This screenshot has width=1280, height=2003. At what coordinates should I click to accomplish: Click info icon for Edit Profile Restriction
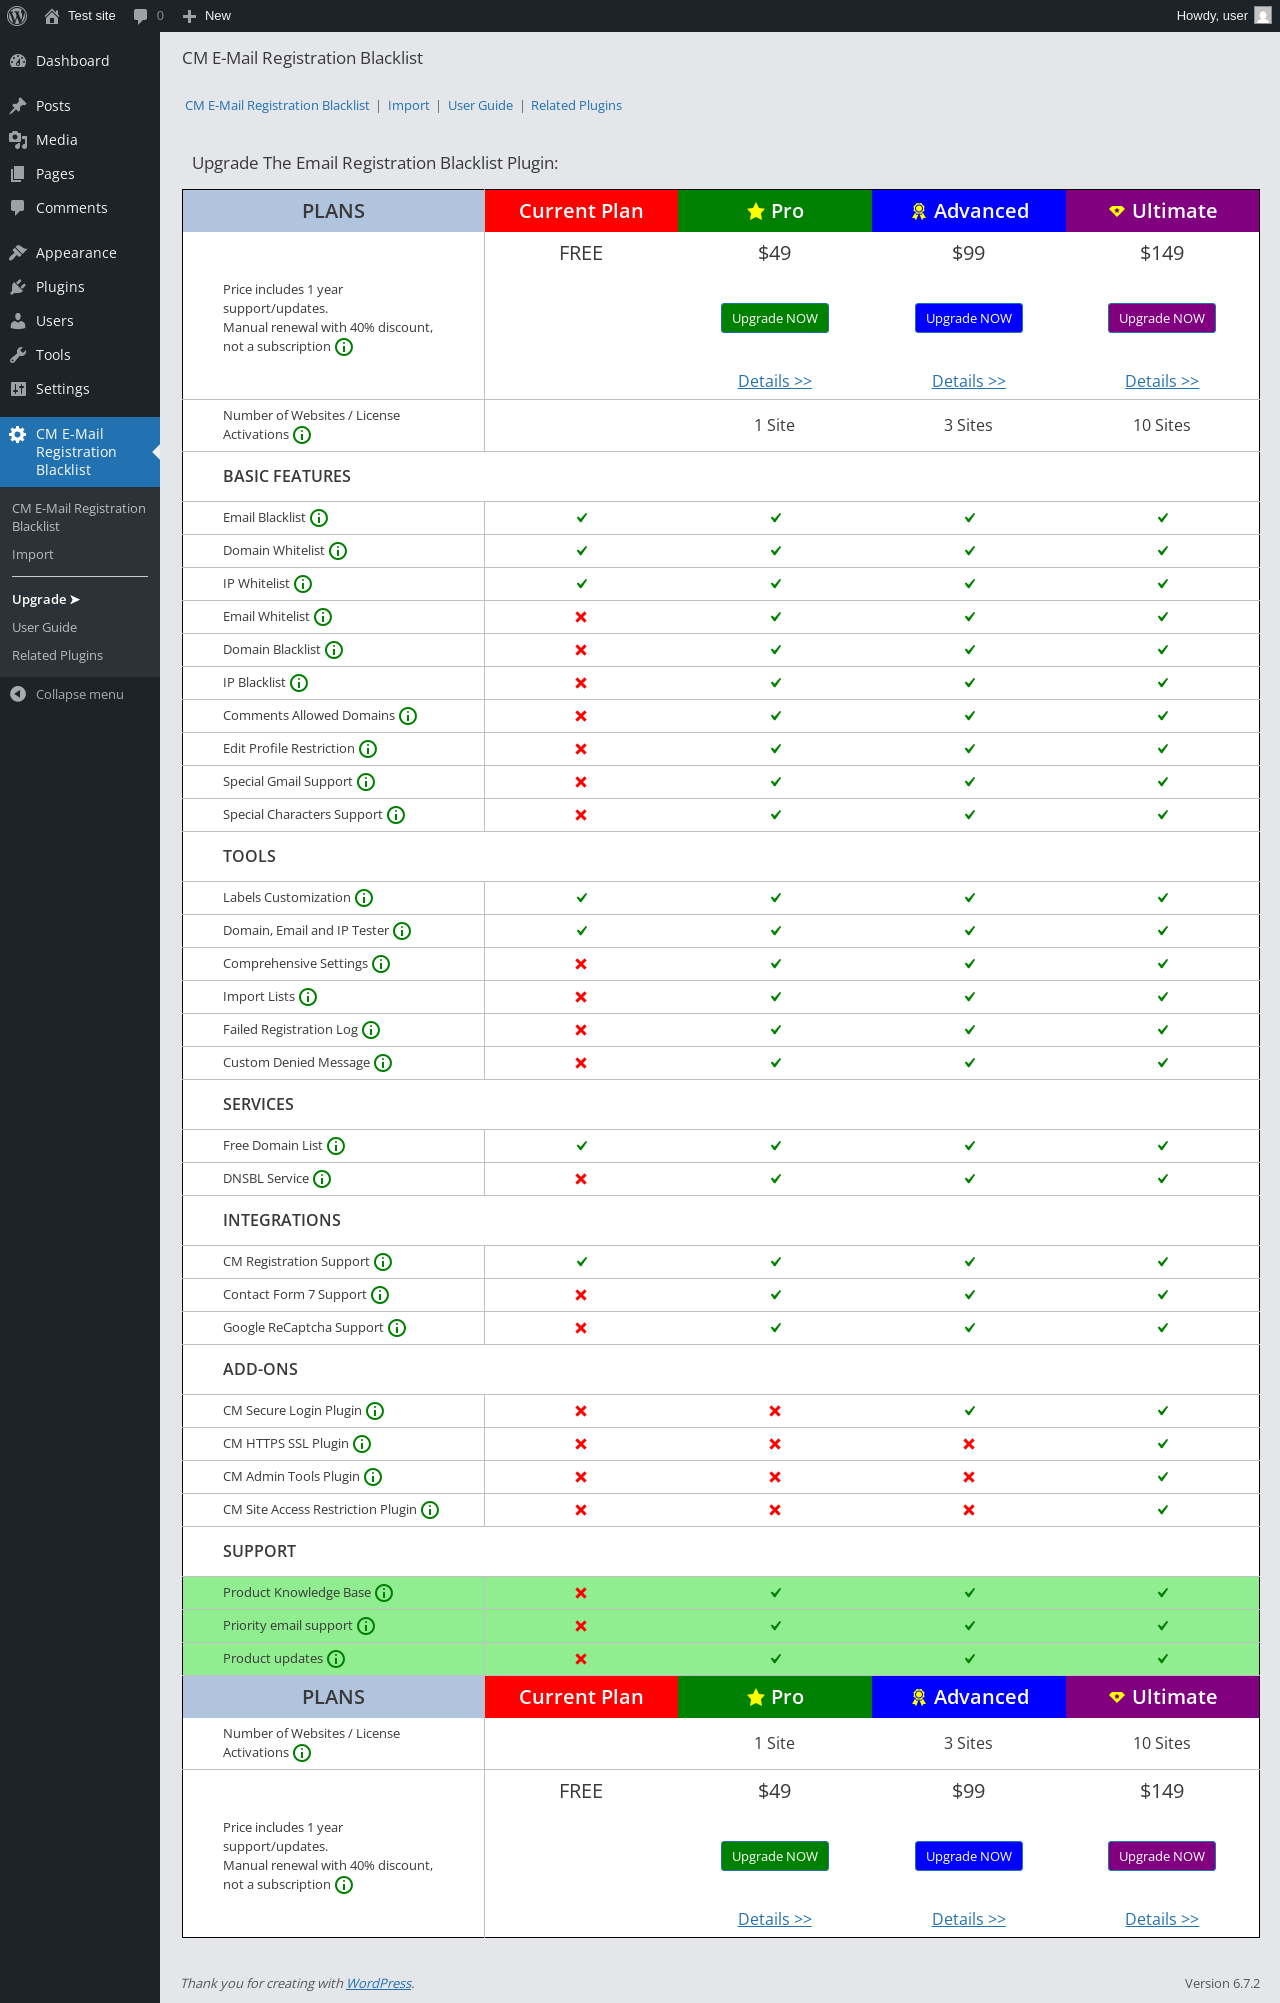(368, 749)
